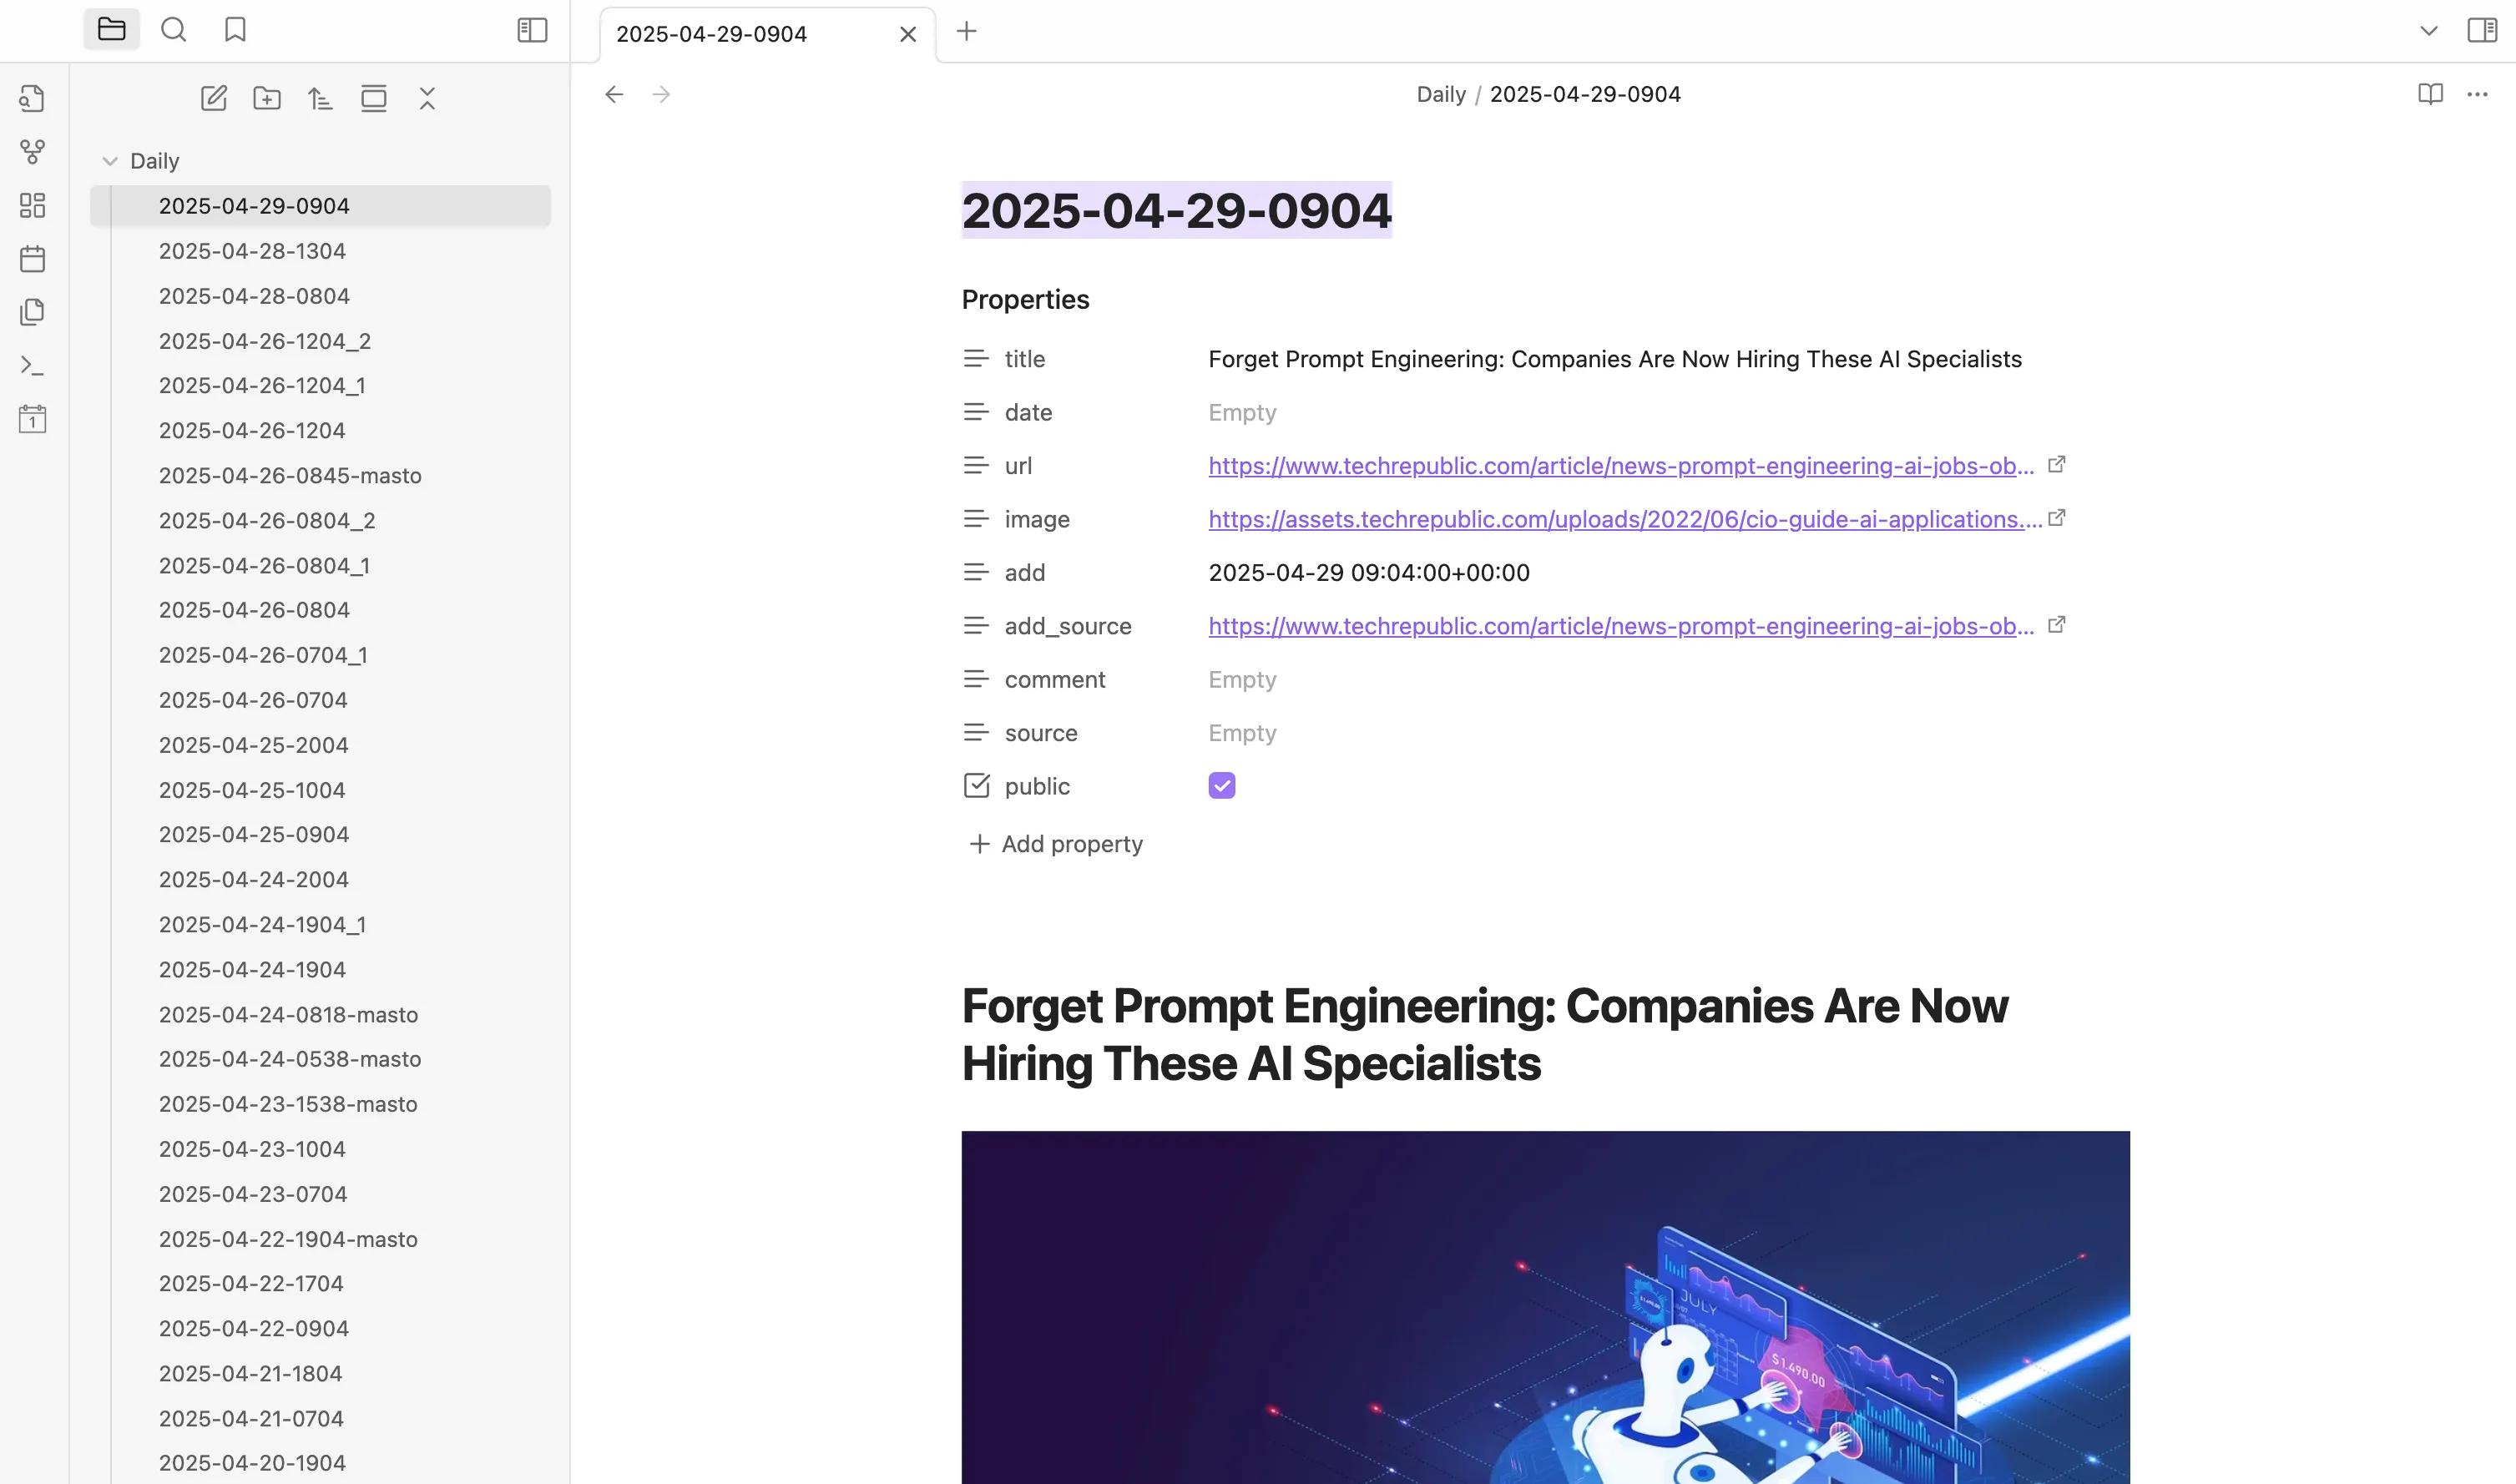Open daily note calendar ribbon icon
Screen dimensions: 2516x1484
(x=32, y=259)
